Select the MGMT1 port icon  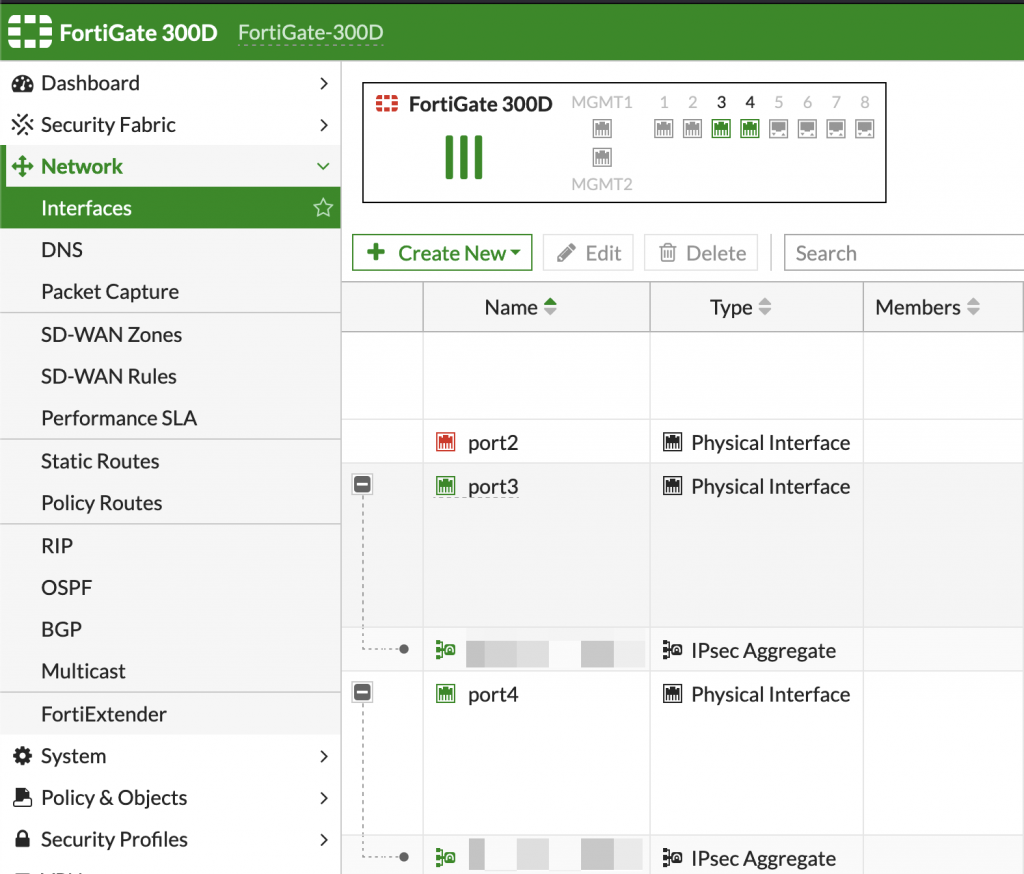click(x=602, y=129)
